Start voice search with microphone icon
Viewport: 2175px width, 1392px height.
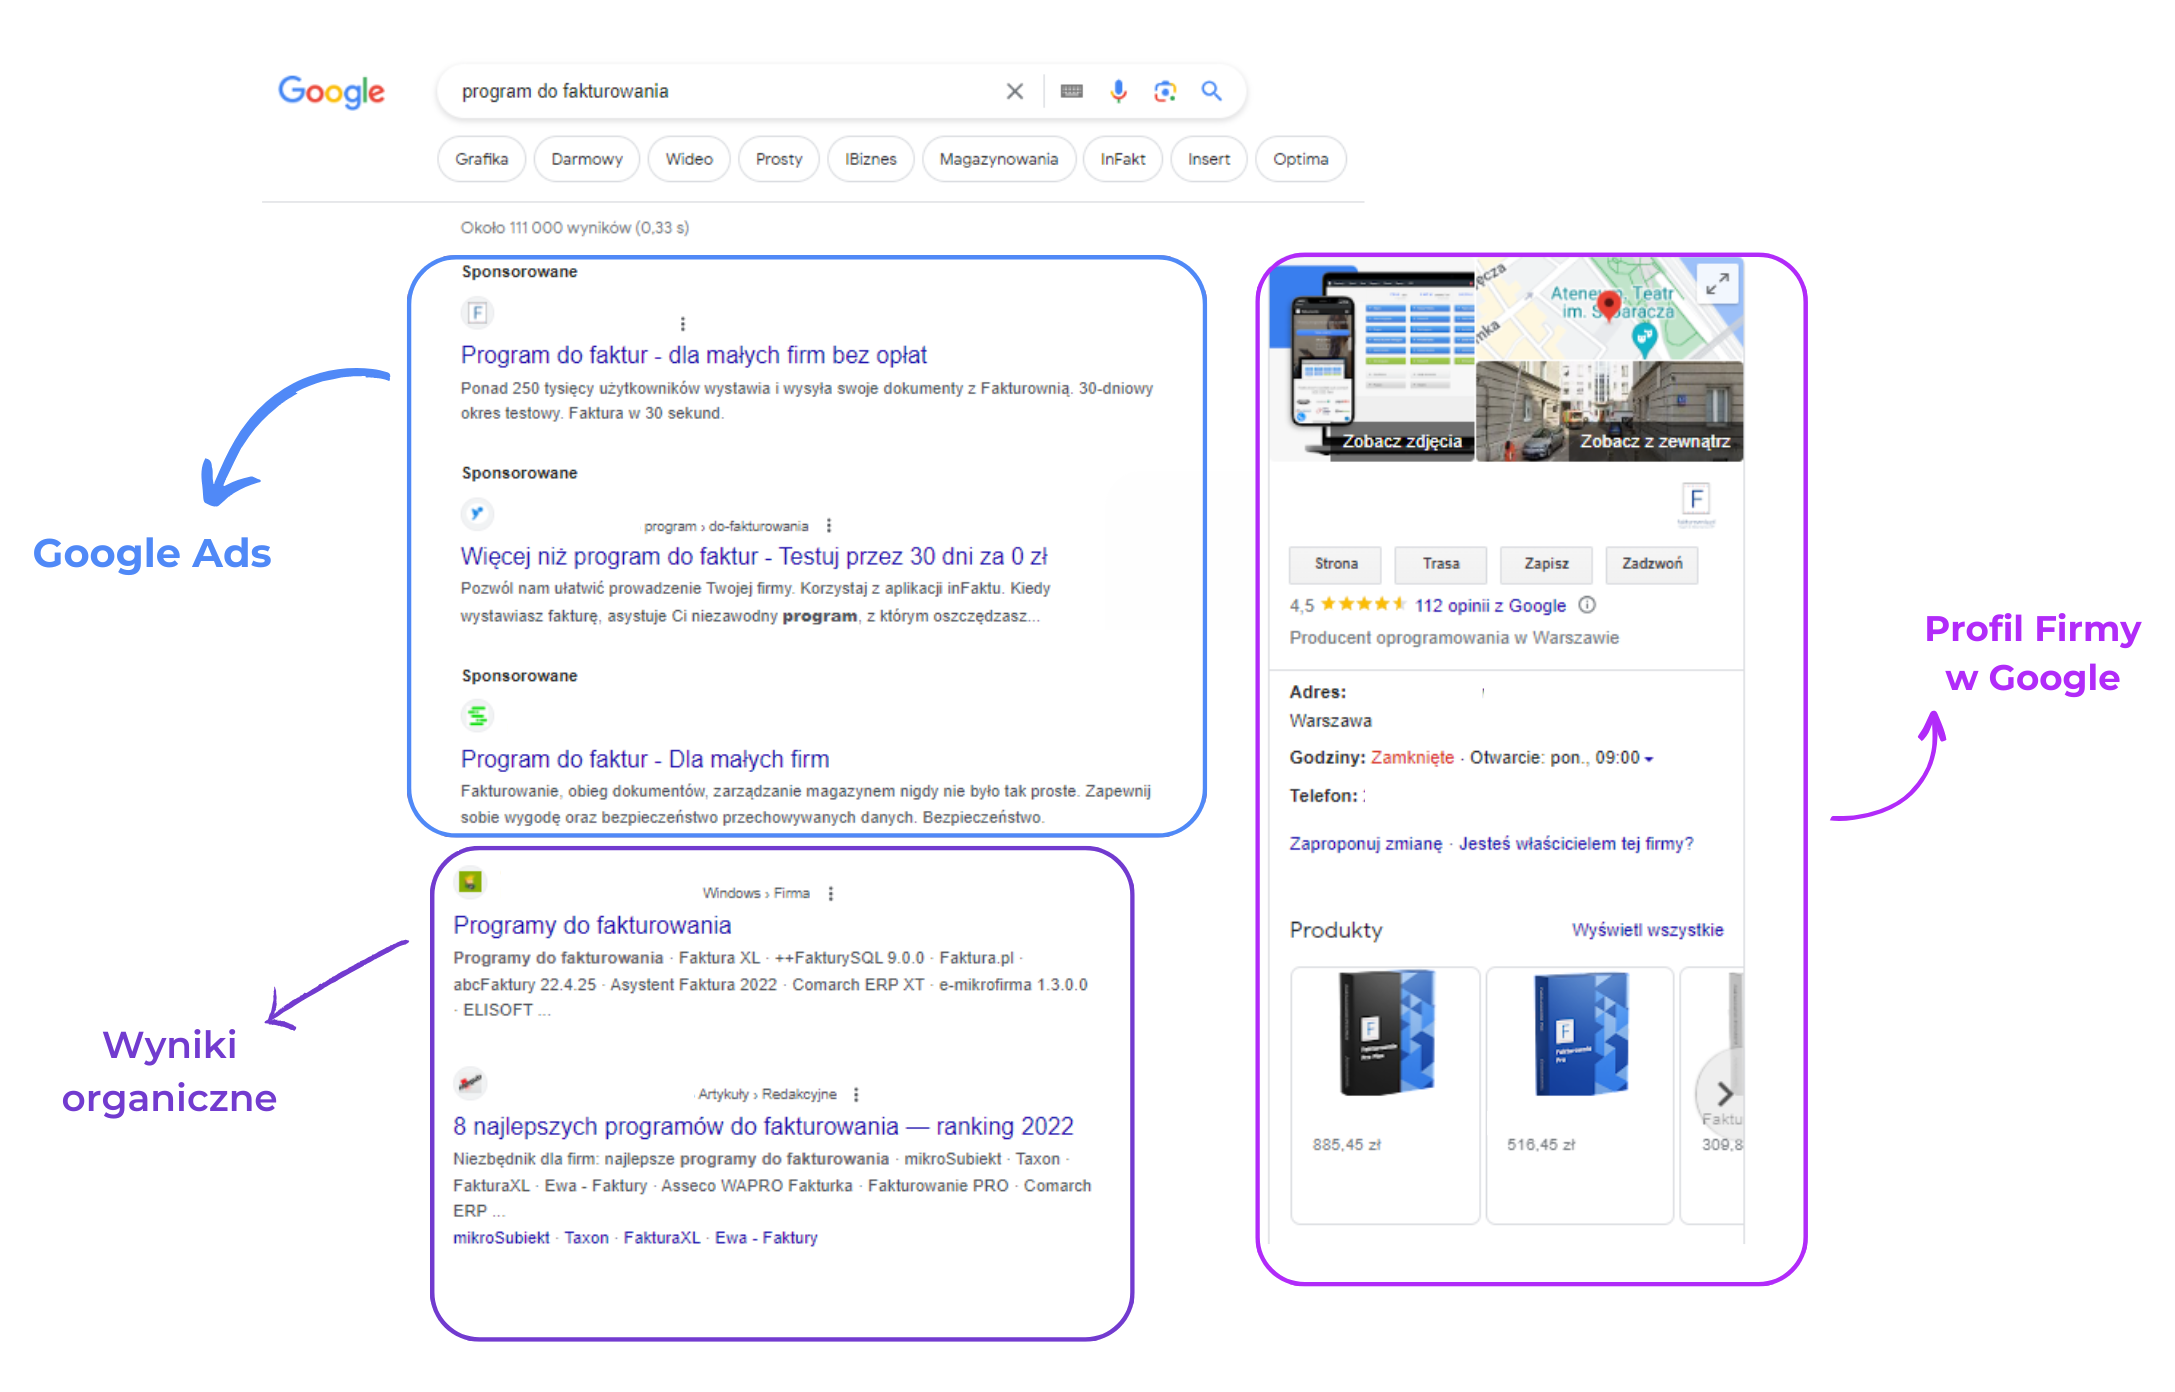pos(1118,91)
